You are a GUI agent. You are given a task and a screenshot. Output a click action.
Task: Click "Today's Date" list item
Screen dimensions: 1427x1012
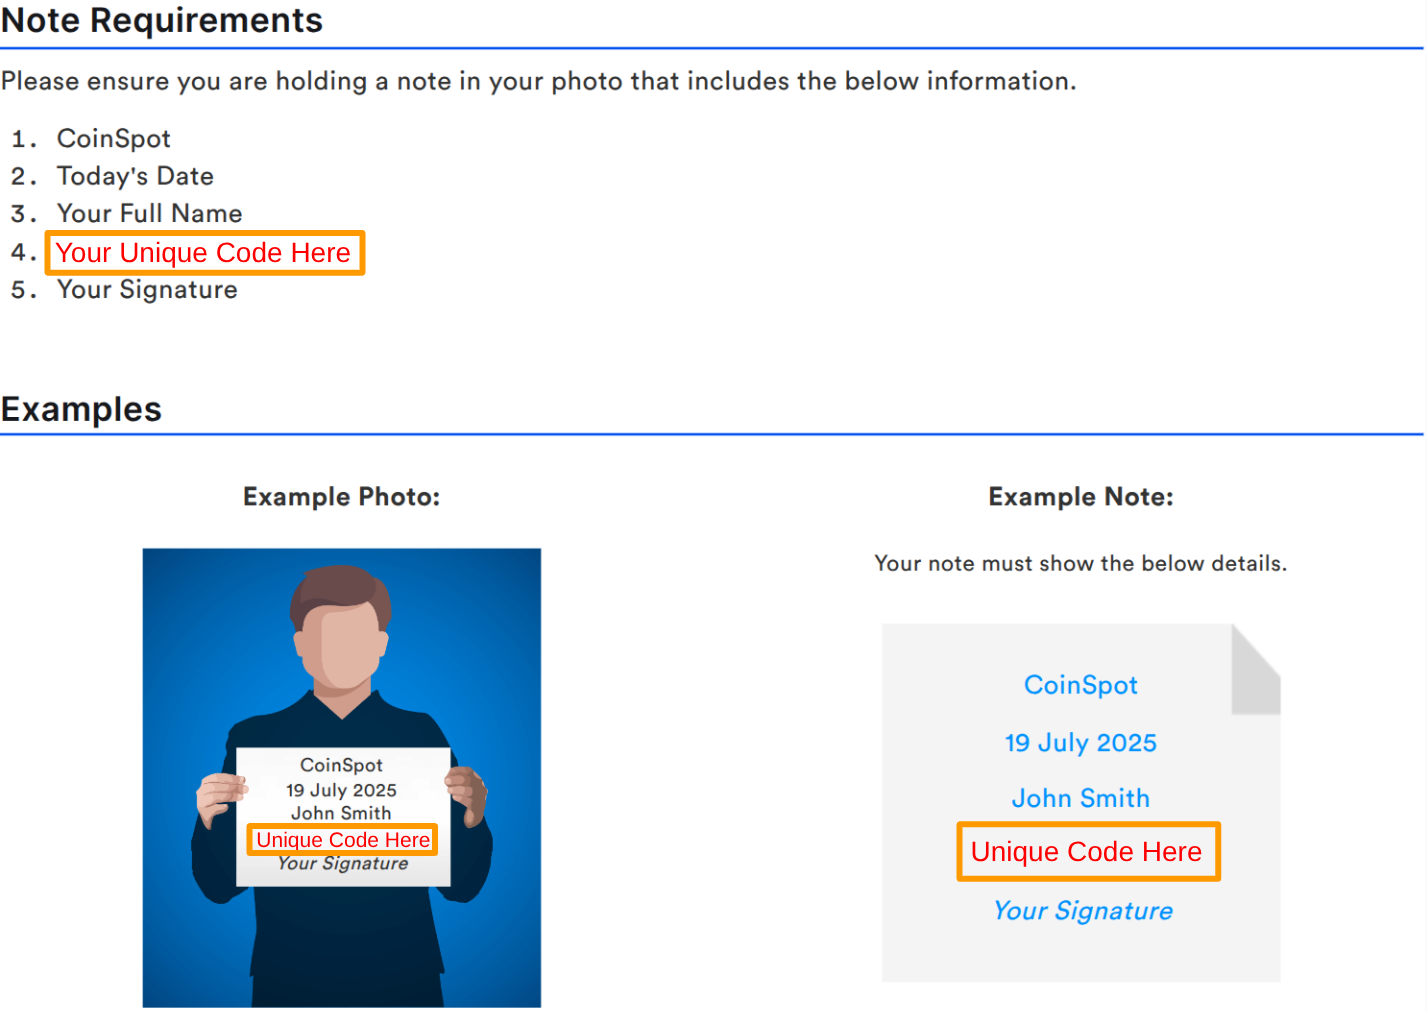[135, 176]
